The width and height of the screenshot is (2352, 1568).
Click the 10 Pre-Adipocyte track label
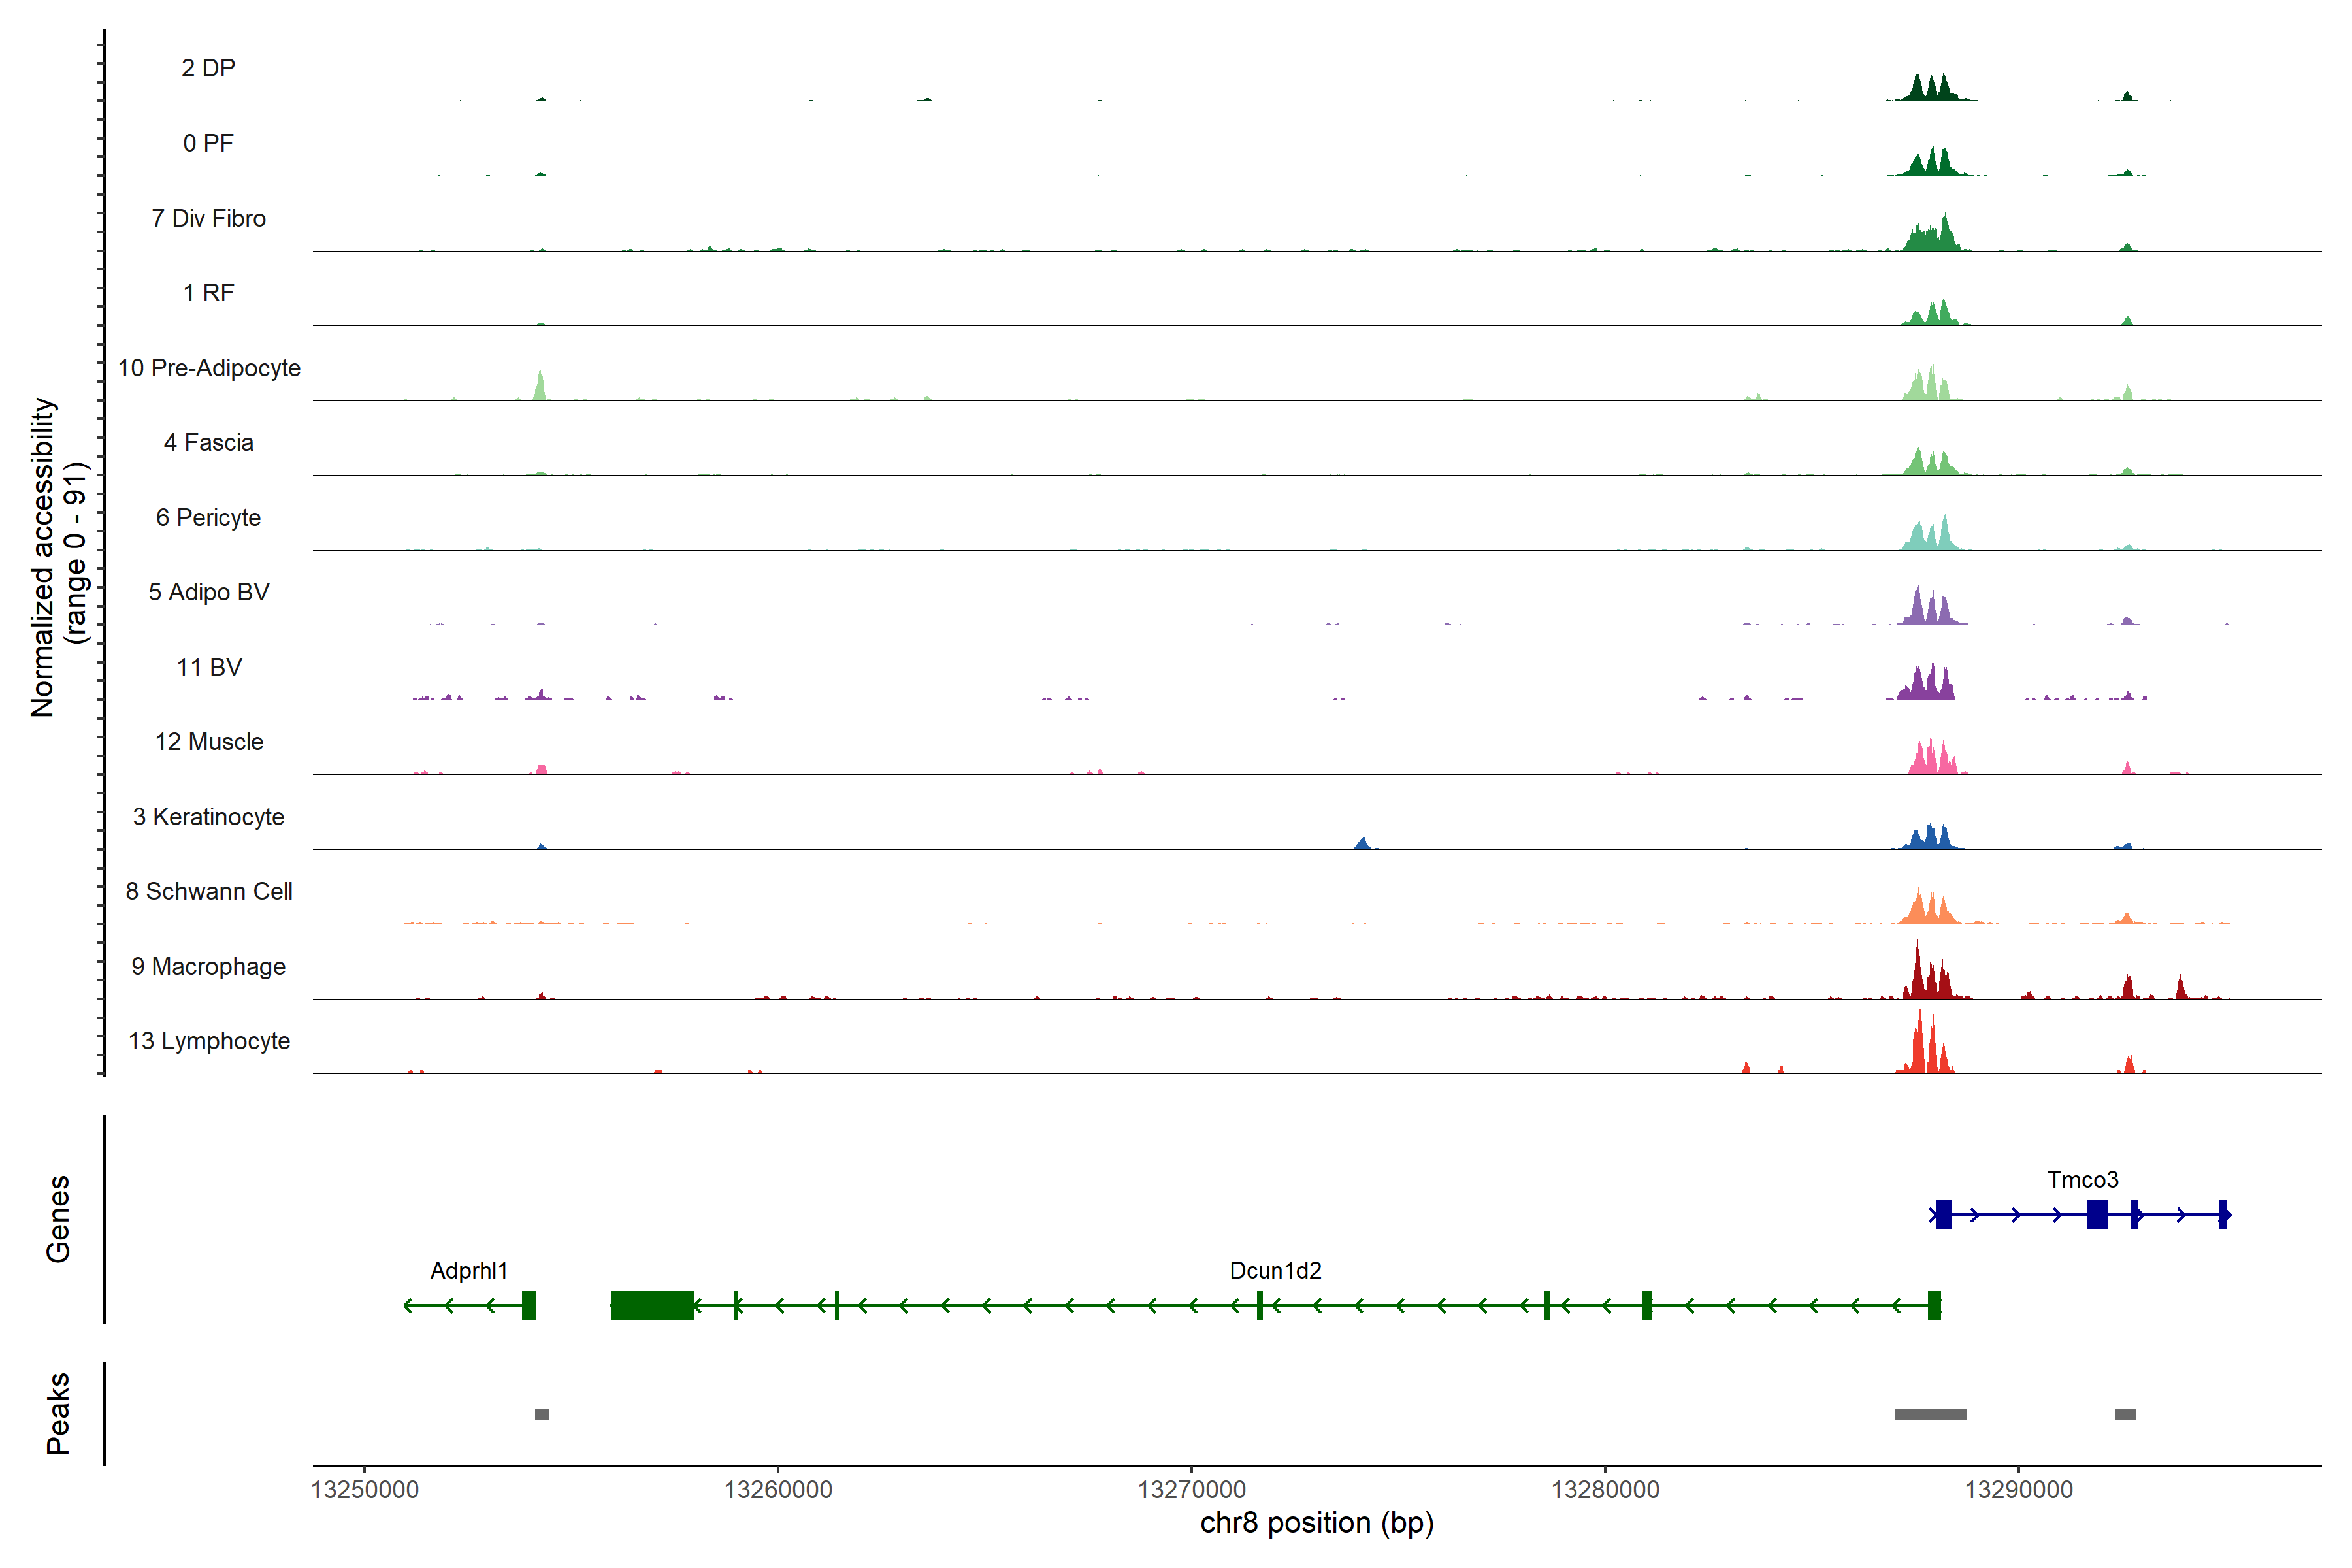(x=209, y=368)
